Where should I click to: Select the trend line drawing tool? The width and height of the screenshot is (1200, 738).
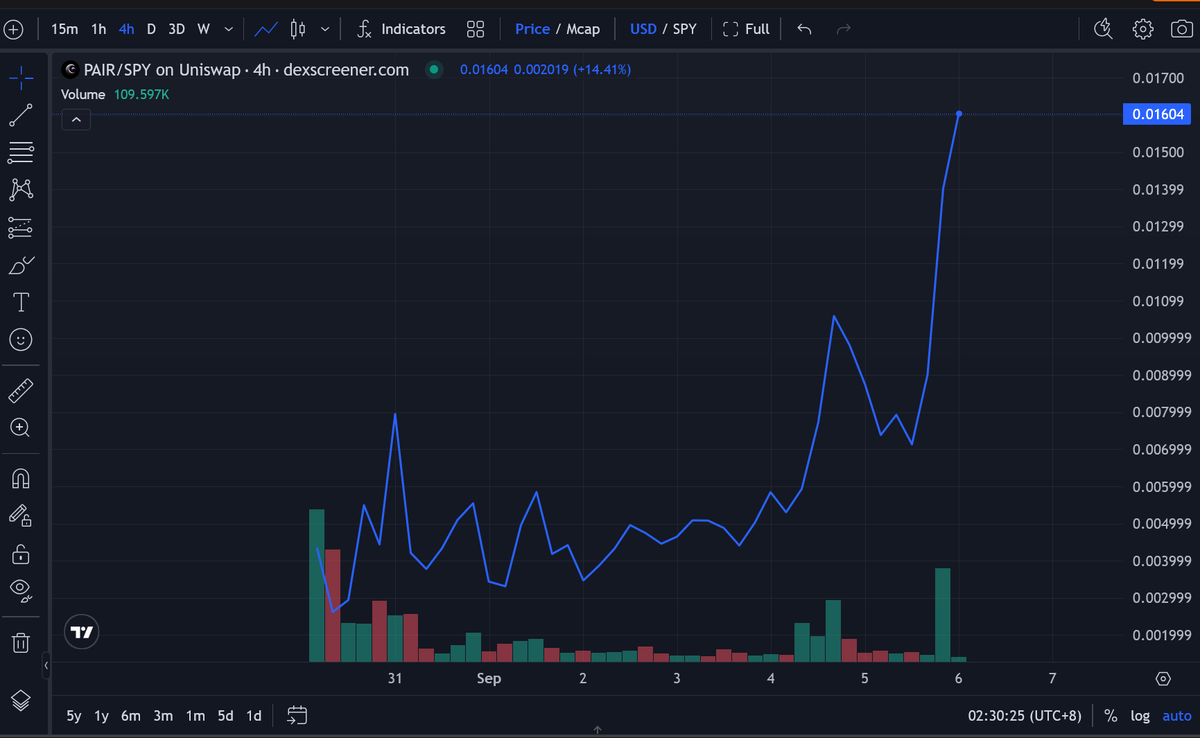click(20, 116)
